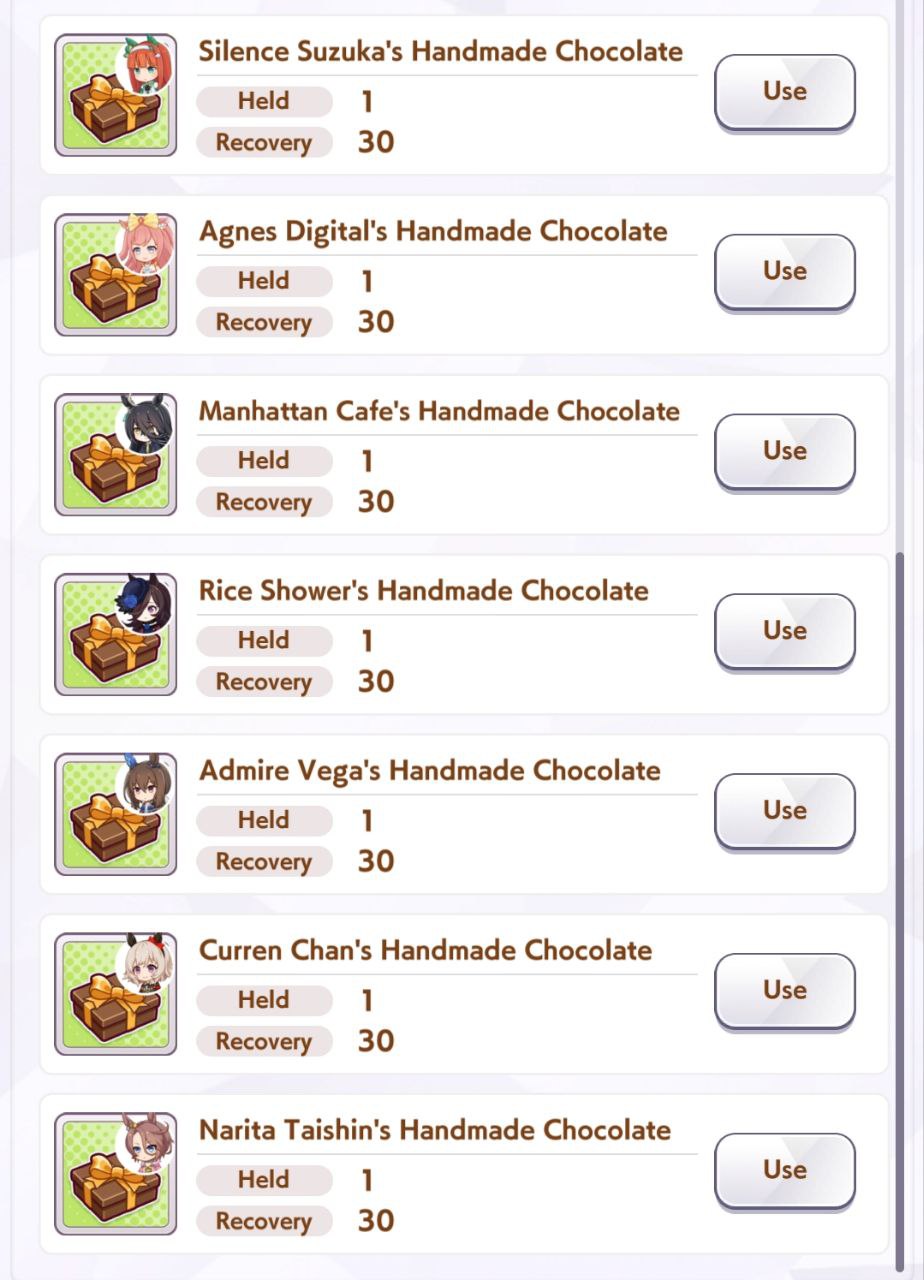
Task: Click the Recovery label for Manhattan Cafe's chocolate
Action: point(264,502)
